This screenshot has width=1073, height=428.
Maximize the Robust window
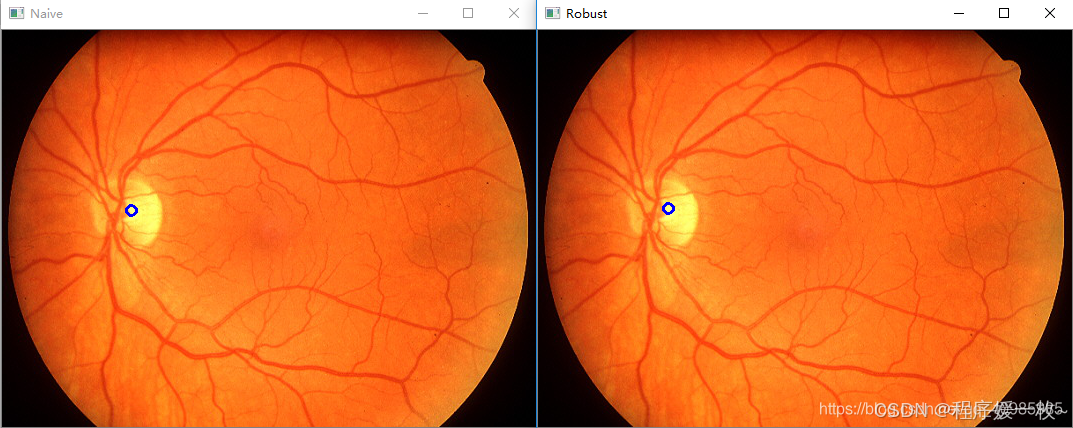click(1004, 13)
